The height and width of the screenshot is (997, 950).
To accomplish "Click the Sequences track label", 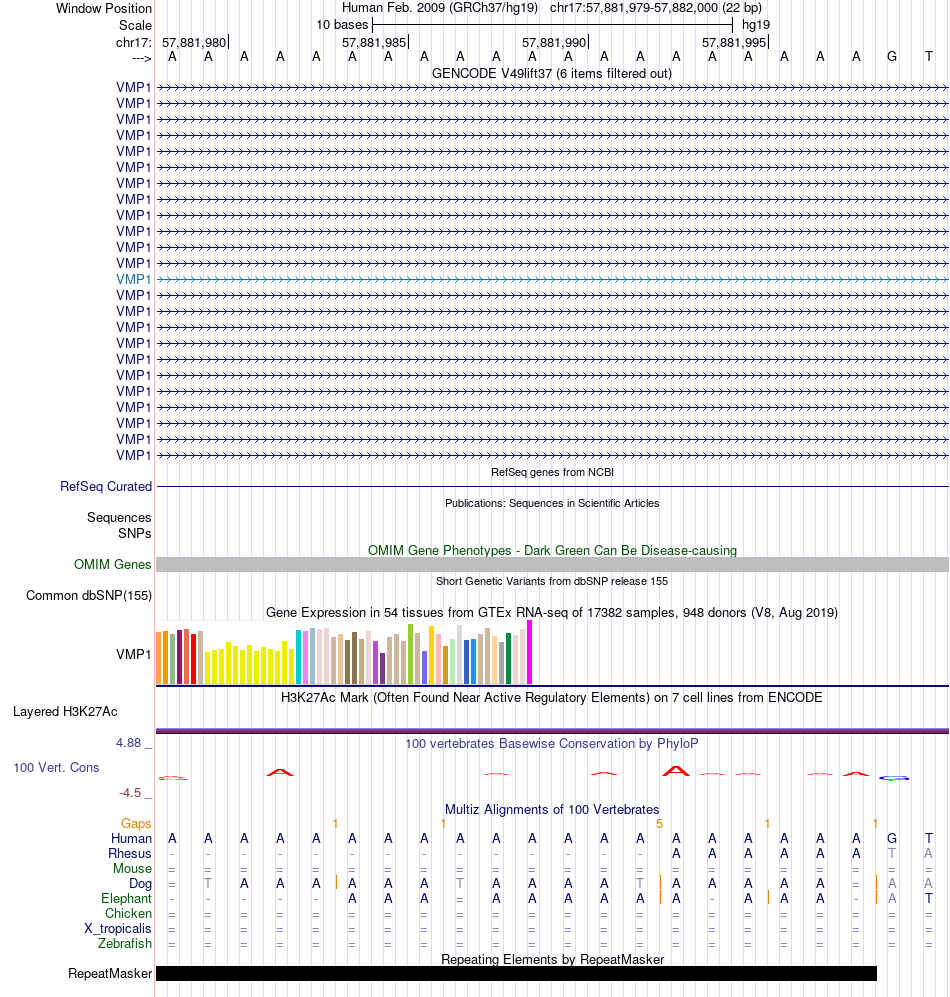I will pos(119,518).
